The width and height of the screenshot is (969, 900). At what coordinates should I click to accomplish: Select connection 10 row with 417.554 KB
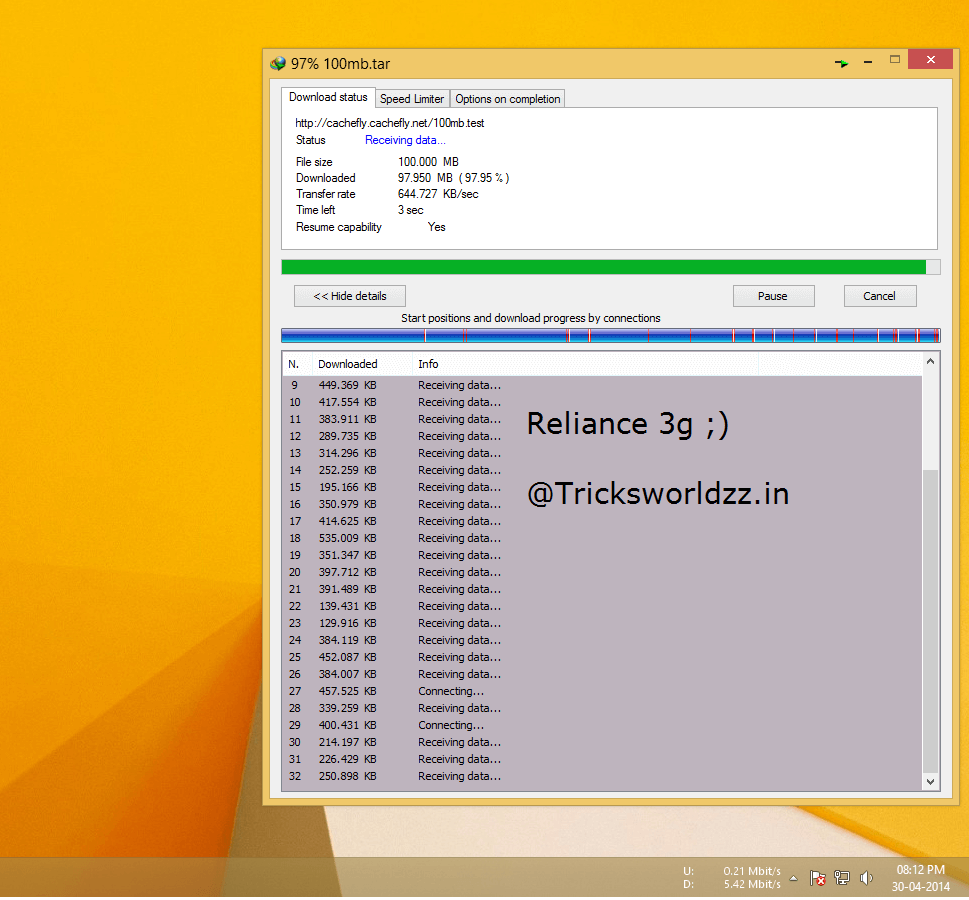[x=603, y=402]
